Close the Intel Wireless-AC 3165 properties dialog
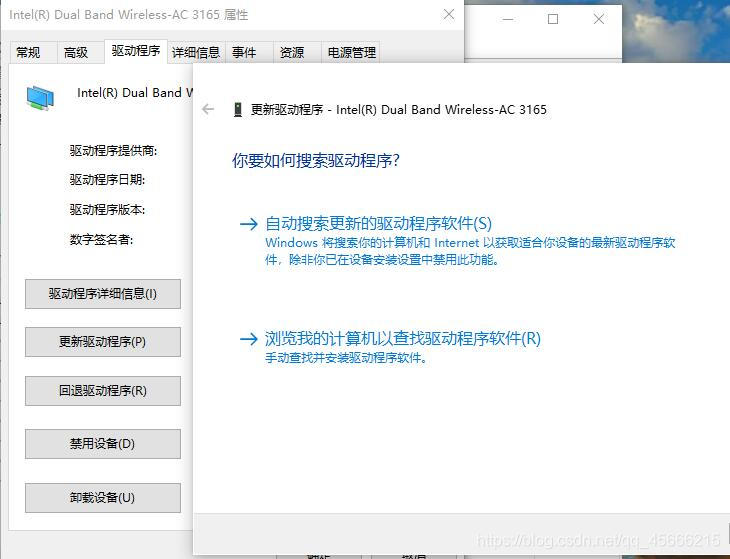Viewport: 730px width, 559px height. [x=449, y=14]
